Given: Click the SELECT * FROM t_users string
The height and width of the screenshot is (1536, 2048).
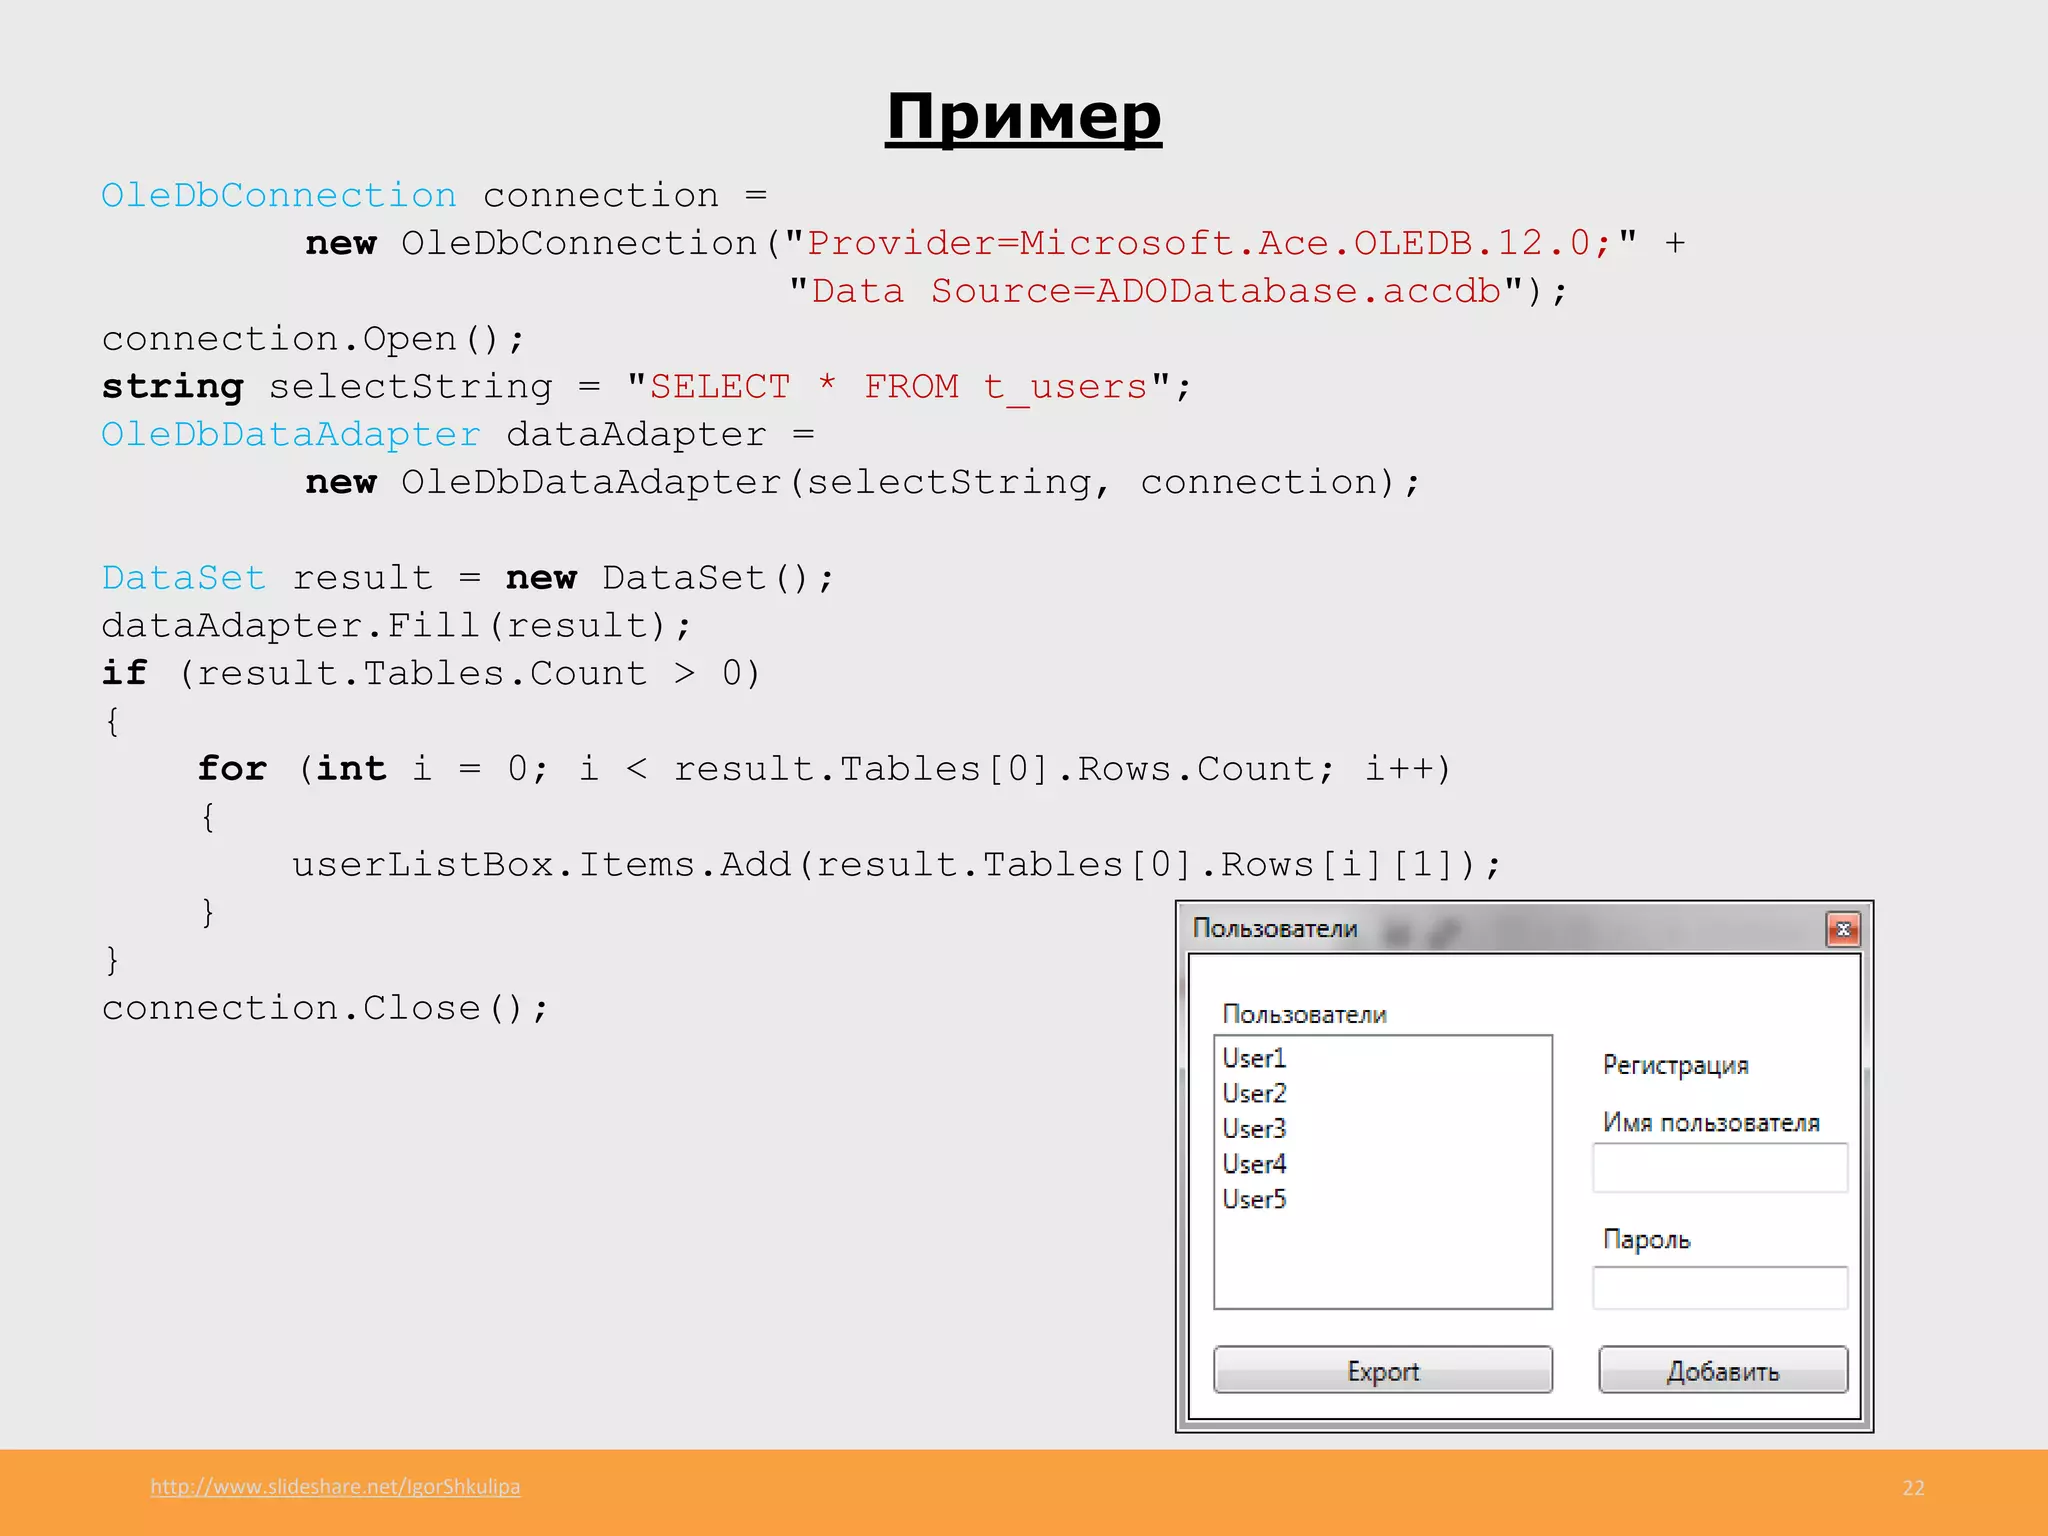Looking at the screenshot, I should pos(898,387).
